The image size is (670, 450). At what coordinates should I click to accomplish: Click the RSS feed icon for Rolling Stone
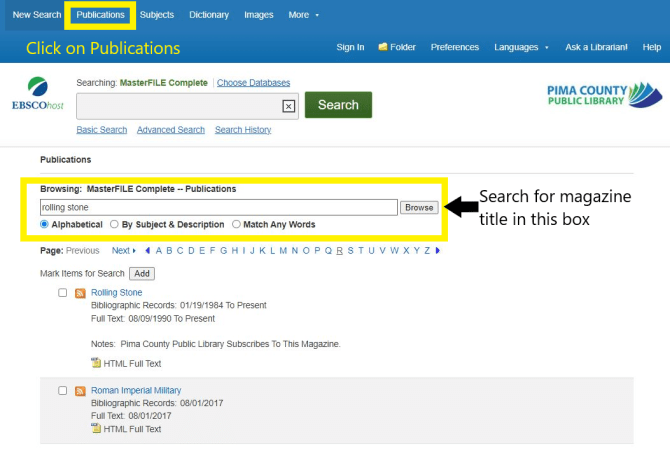click(80, 293)
